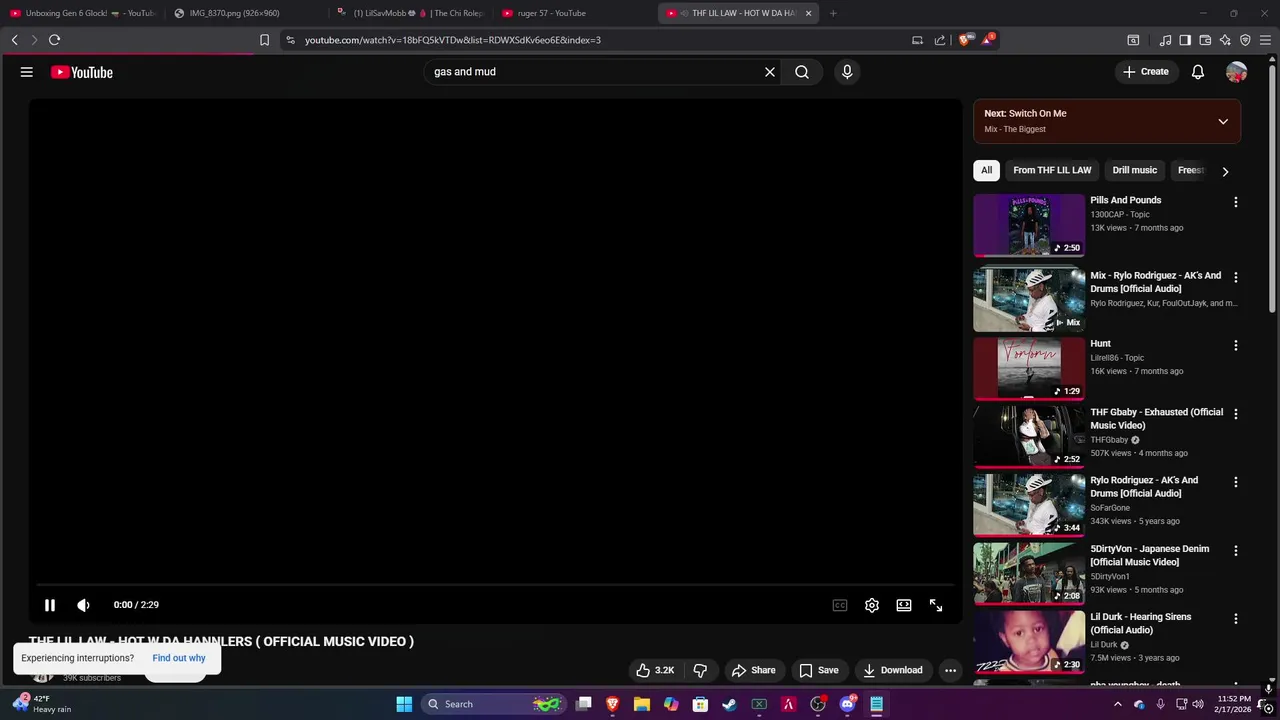
Task: Open options for 'Lil Durk - Hearing Sirens'
Action: pyautogui.click(x=1236, y=619)
